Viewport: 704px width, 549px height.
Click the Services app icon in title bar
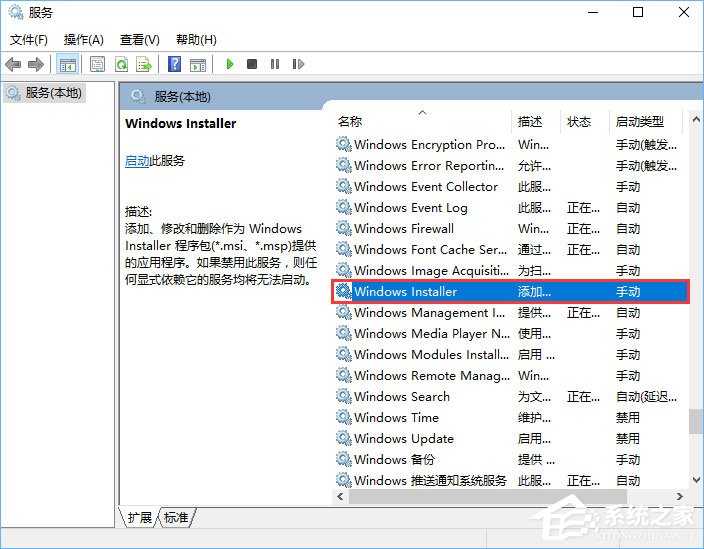[16, 13]
